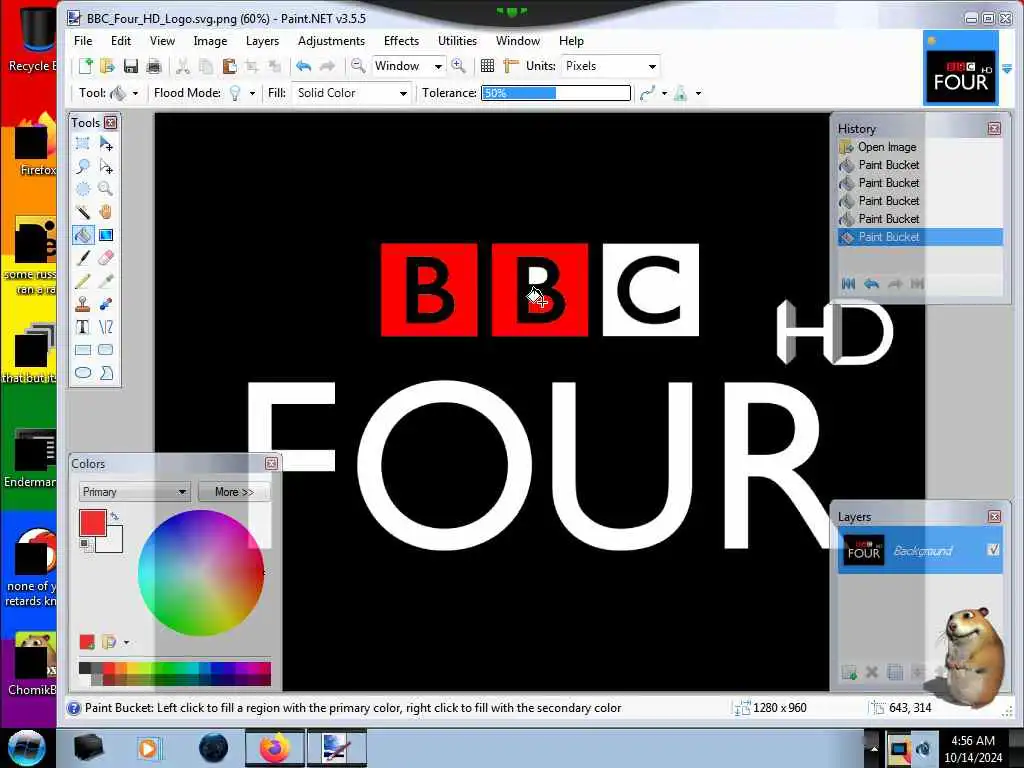Open the Primary color selector dropdown
This screenshot has width=1024, height=768.
point(135,492)
